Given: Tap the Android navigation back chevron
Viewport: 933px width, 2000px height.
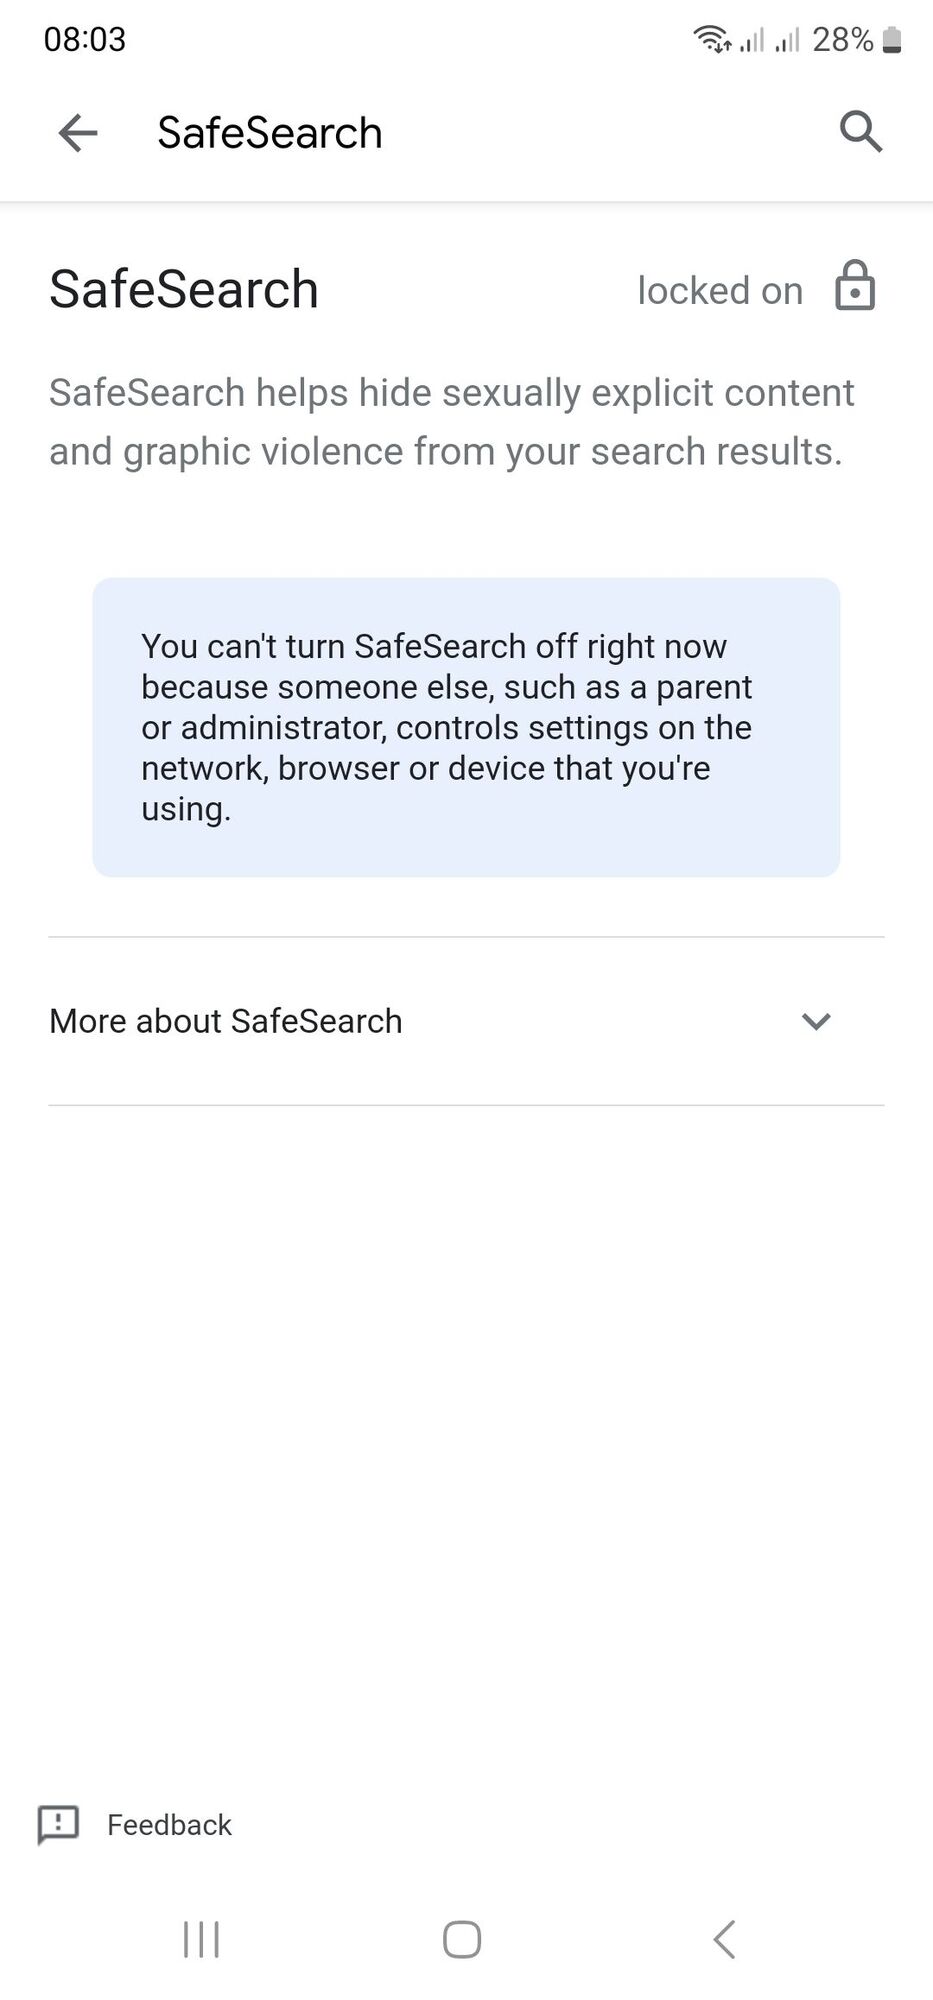Looking at the screenshot, I should click(x=724, y=1939).
